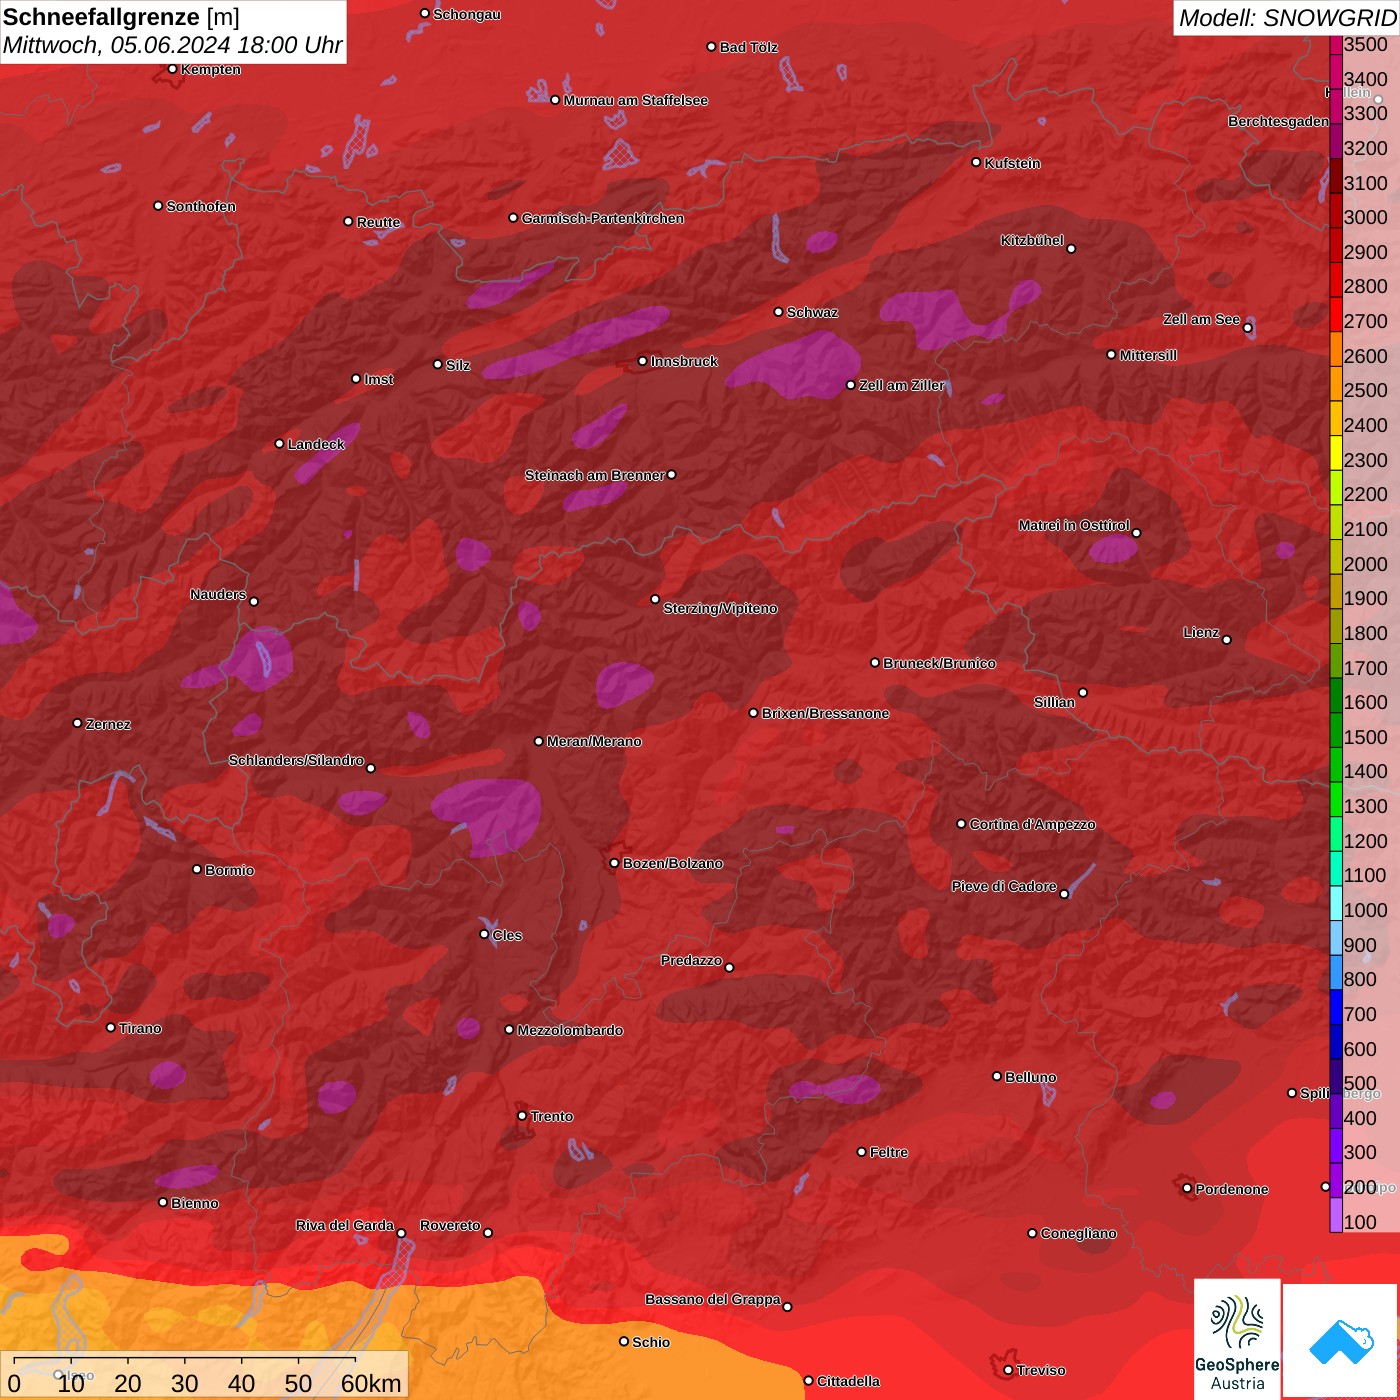Click the Schongau city marker
This screenshot has width=1400, height=1400.
pos(425,14)
